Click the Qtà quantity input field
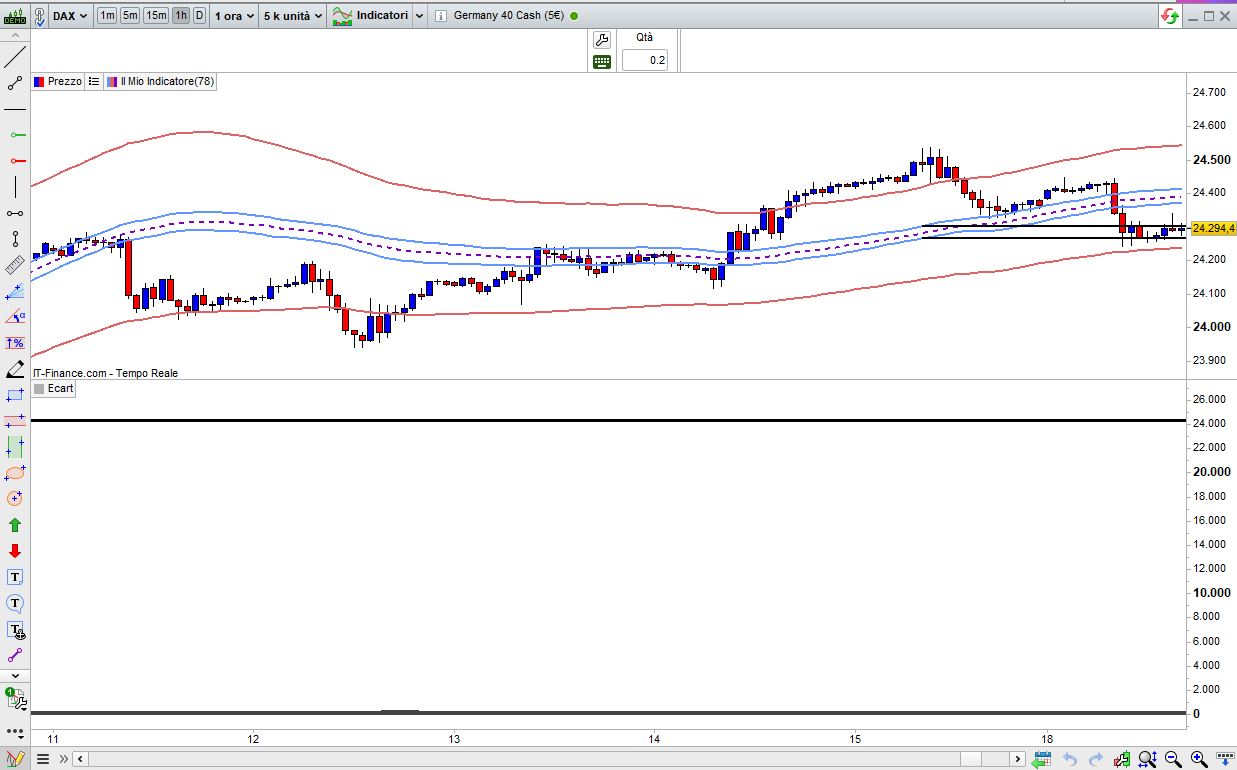This screenshot has width=1237, height=770. pyautogui.click(x=645, y=60)
